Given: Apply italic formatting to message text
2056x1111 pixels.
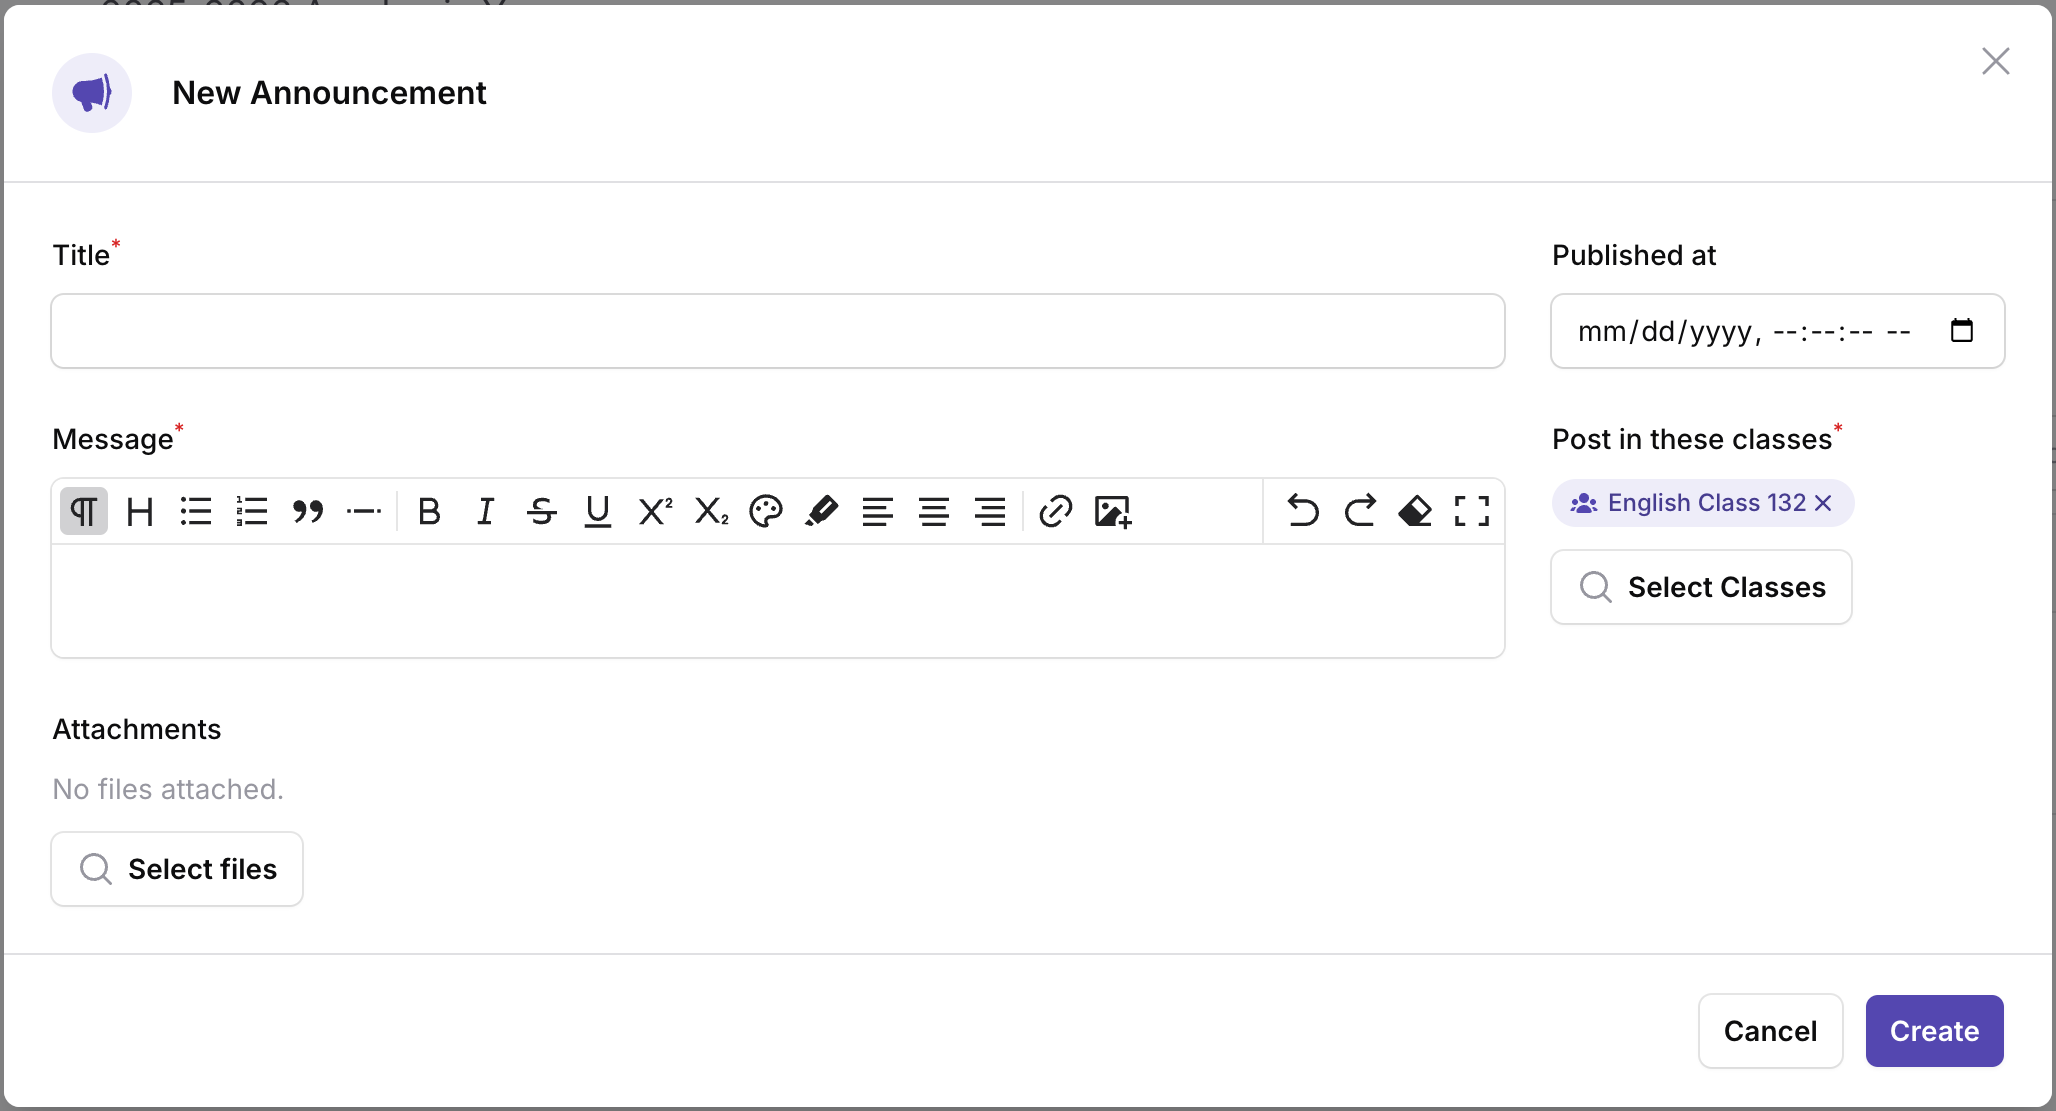Looking at the screenshot, I should point(486,511).
